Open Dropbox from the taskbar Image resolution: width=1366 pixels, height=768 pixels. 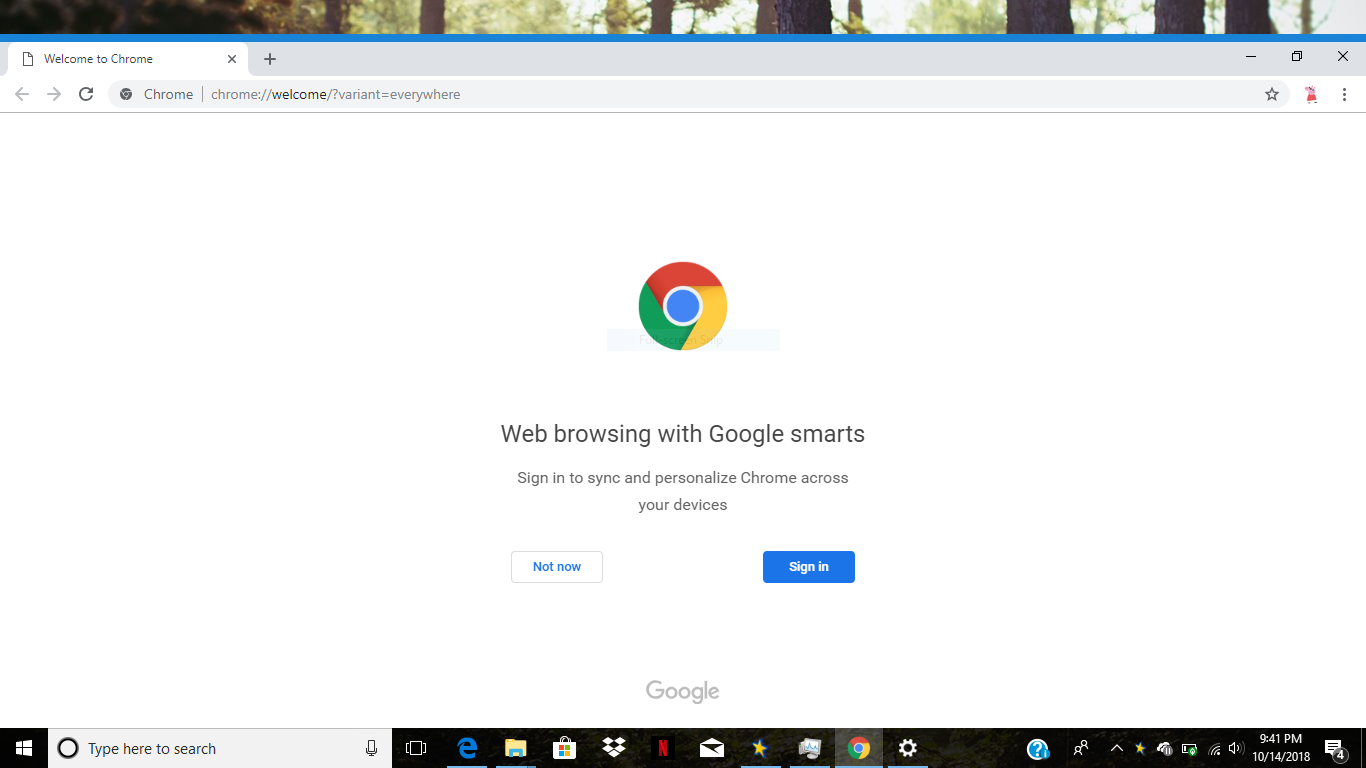(613, 748)
